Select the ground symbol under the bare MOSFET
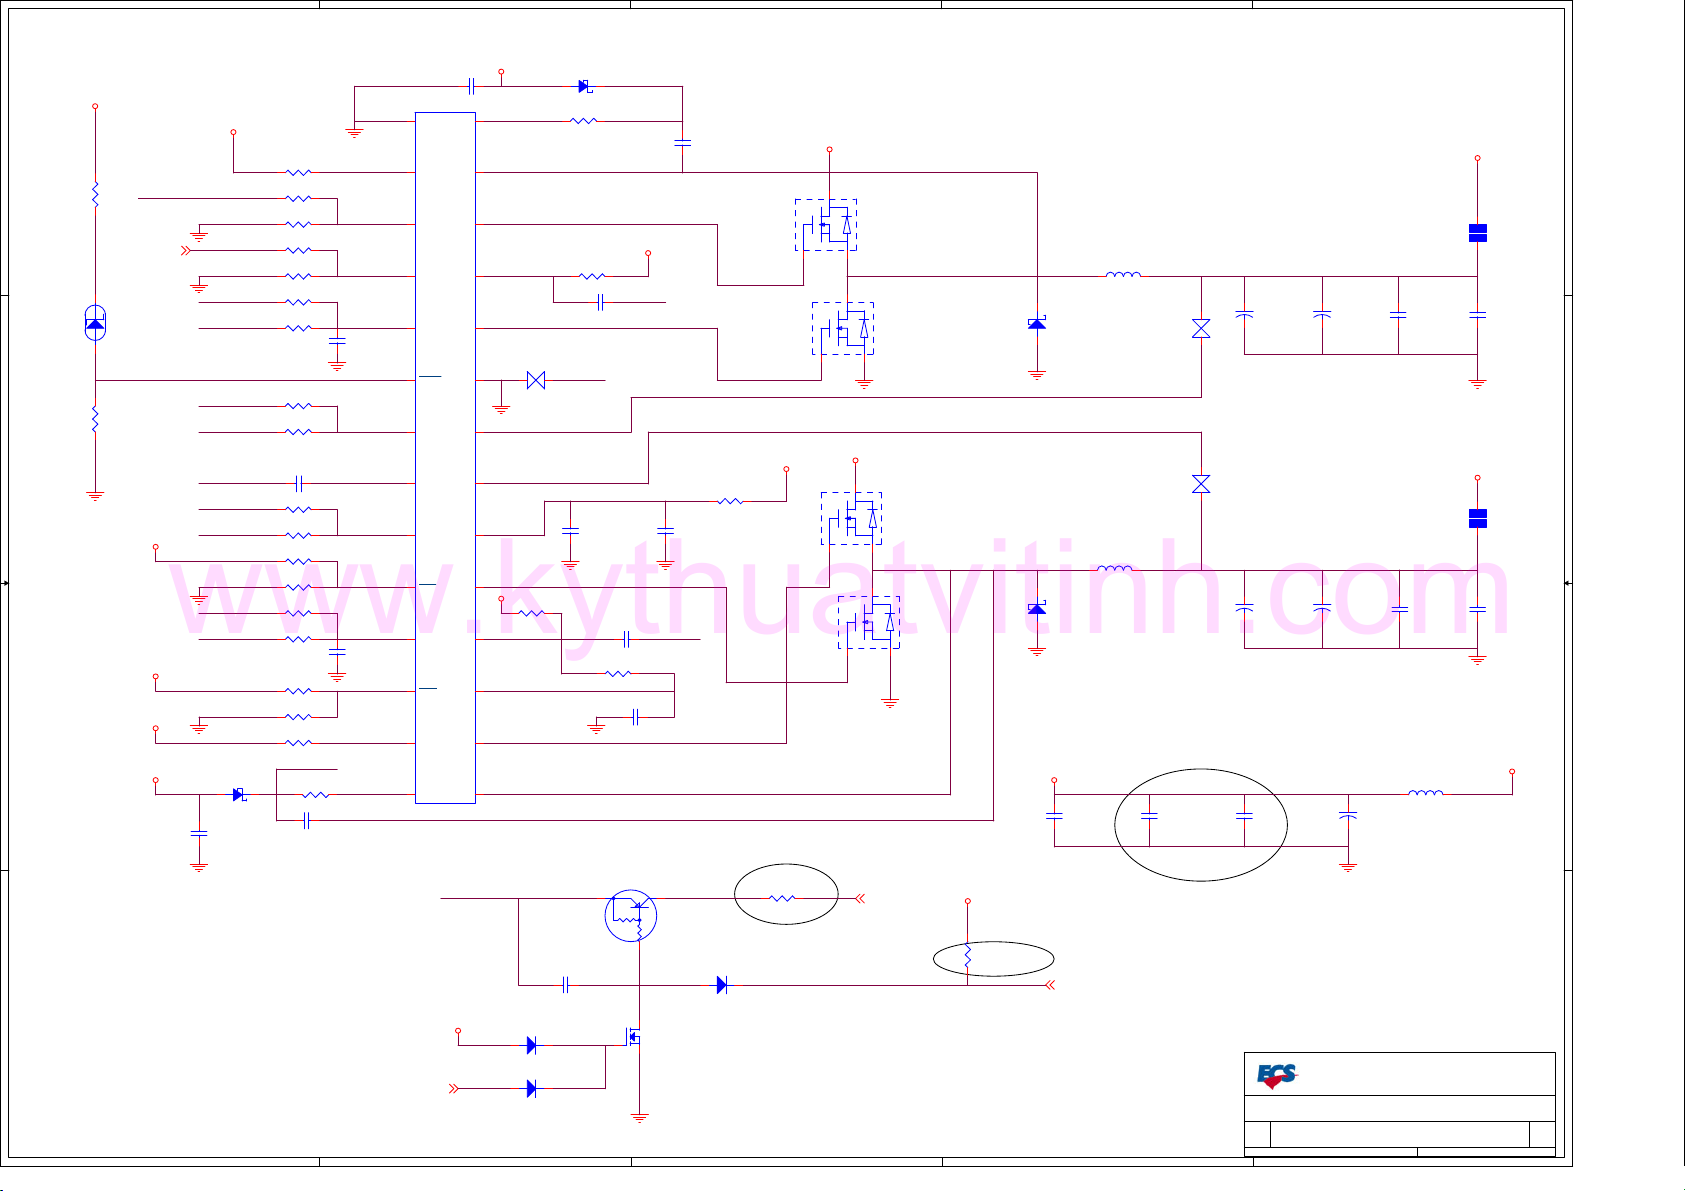 [640, 1118]
